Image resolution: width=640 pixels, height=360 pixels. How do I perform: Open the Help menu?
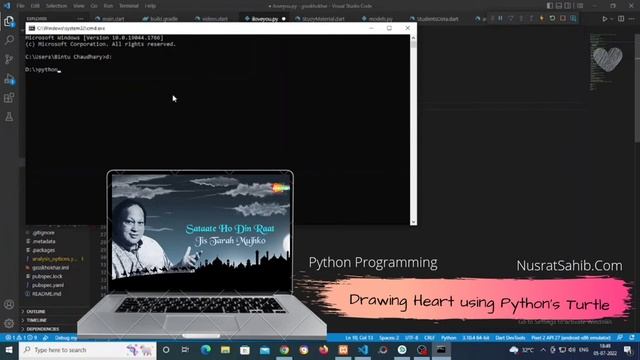coord(150,6)
